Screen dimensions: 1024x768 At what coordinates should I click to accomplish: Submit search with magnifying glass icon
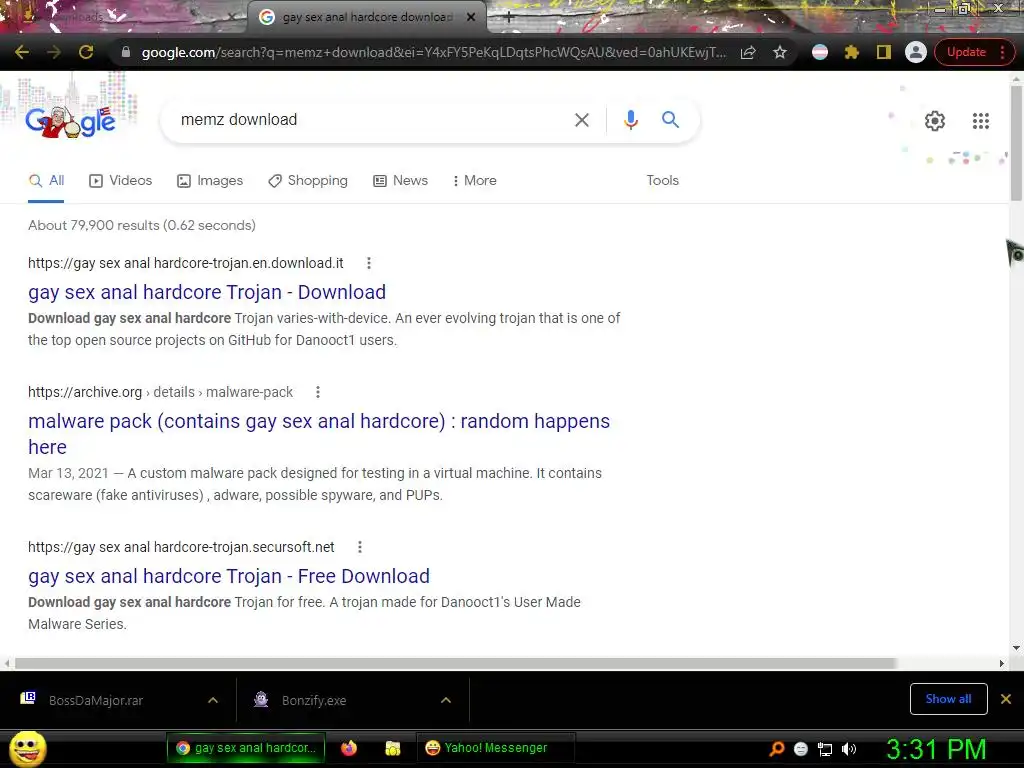coord(670,120)
